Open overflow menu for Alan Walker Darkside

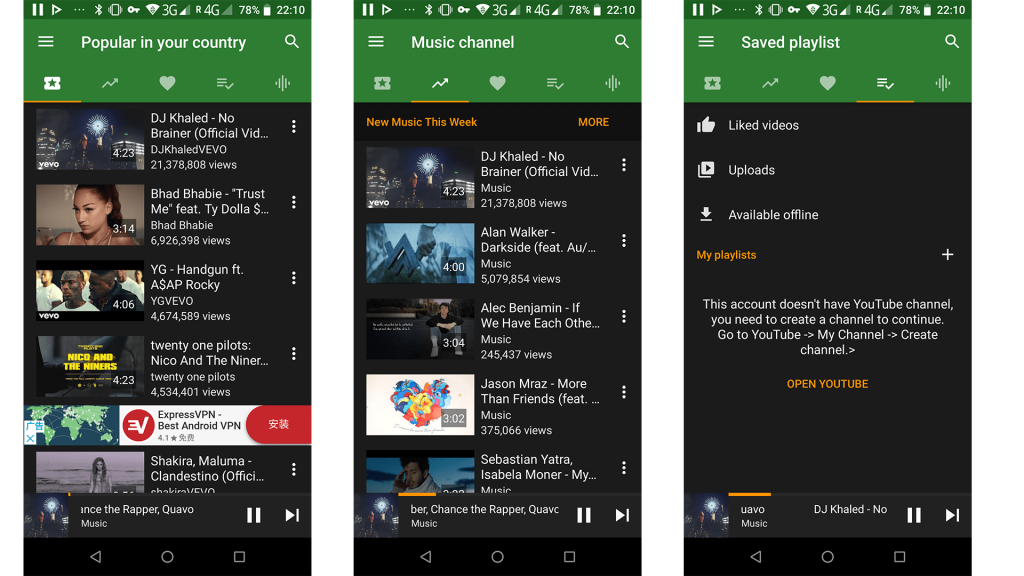click(x=624, y=241)
